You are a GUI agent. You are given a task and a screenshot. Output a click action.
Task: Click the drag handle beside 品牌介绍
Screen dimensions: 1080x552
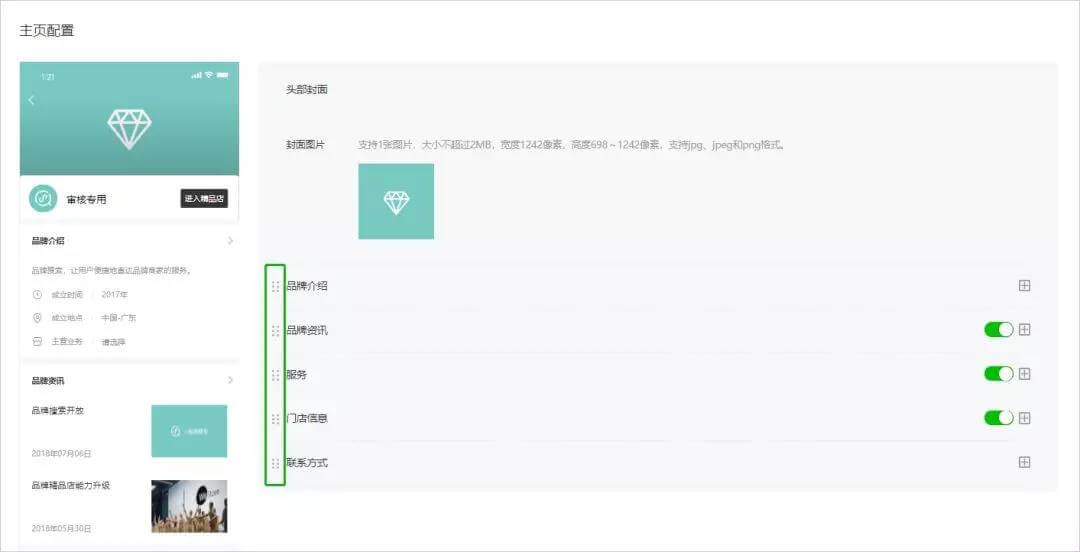tap(276, 287)
